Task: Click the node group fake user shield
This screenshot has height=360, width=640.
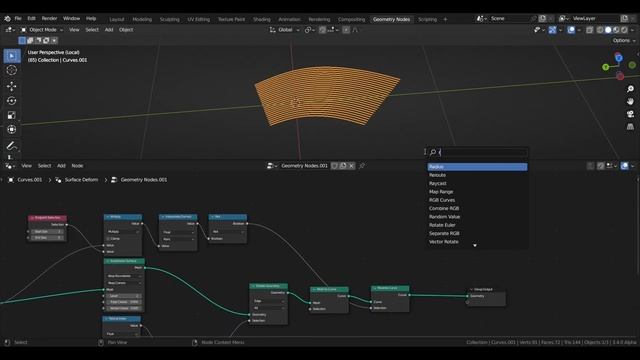Action: (335, 166)
